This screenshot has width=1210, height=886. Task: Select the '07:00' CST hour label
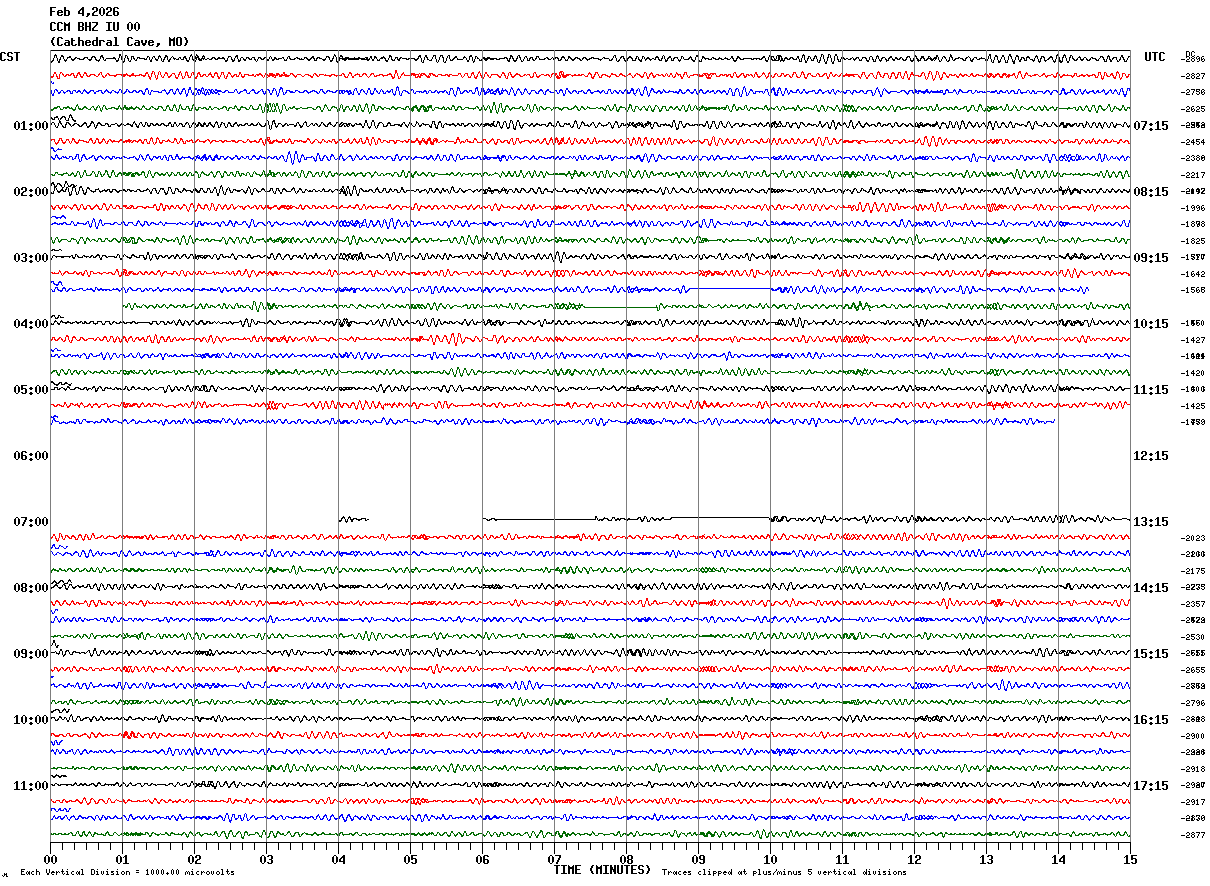(x=31, y=522)
